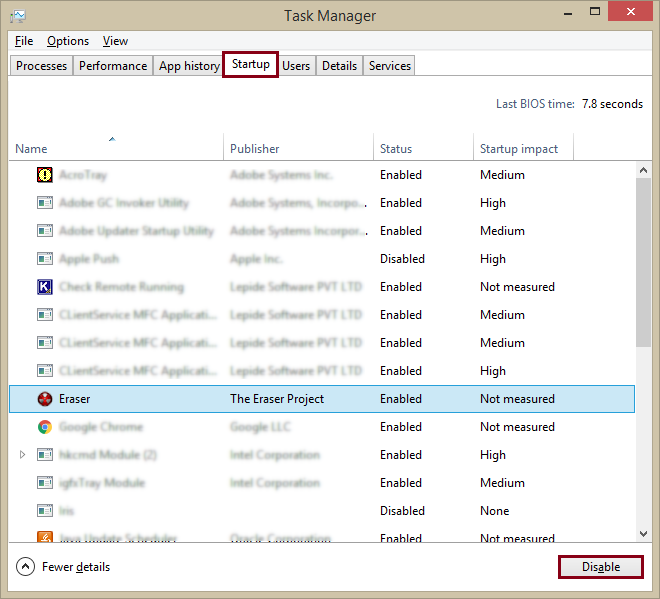Viewport: 660px width, 599px height.
Task: Sort by the Status column header
Action: [x=423, y=147]
